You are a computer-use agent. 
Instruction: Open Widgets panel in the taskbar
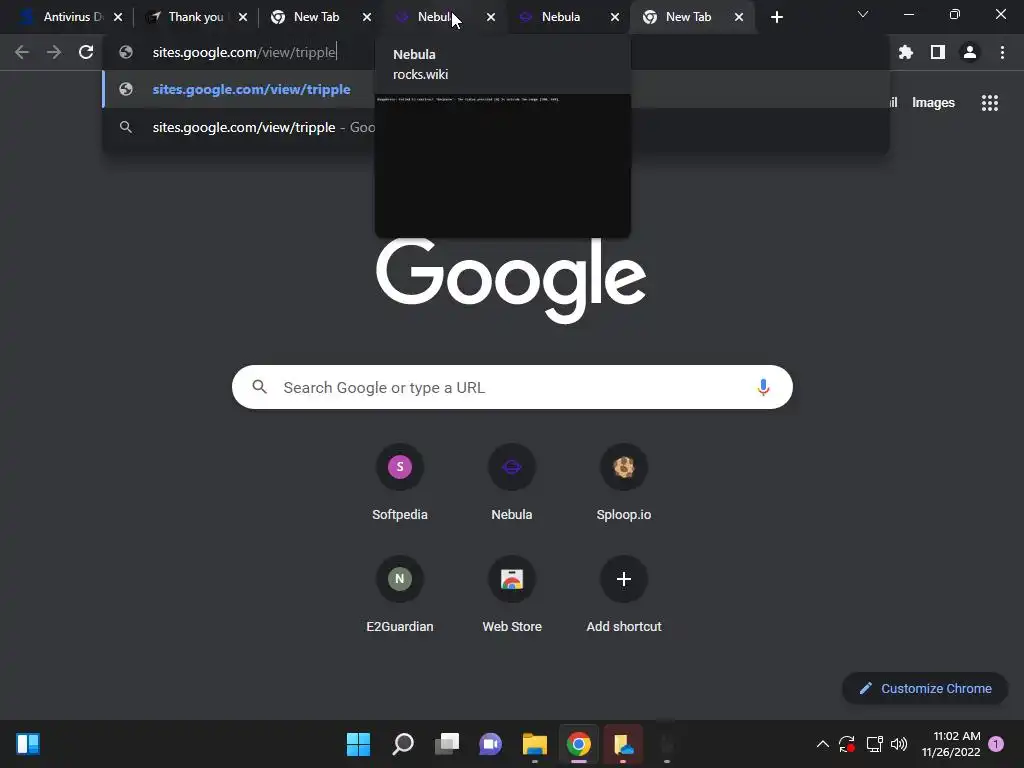click(x=28, y=744)
